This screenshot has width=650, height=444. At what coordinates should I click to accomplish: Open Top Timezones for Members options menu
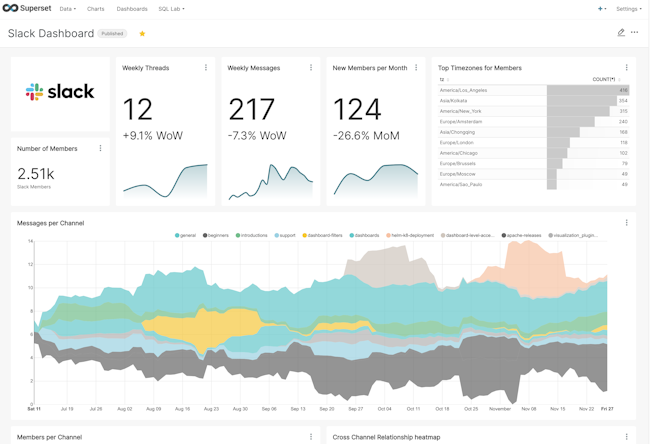tap(626, 68)
